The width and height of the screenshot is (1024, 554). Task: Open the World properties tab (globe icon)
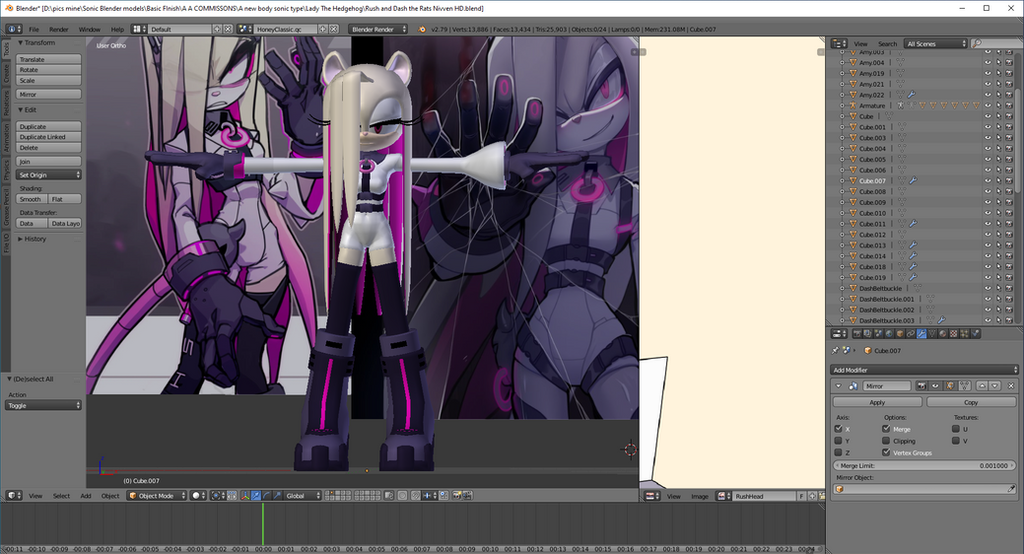tap(889, 333)
